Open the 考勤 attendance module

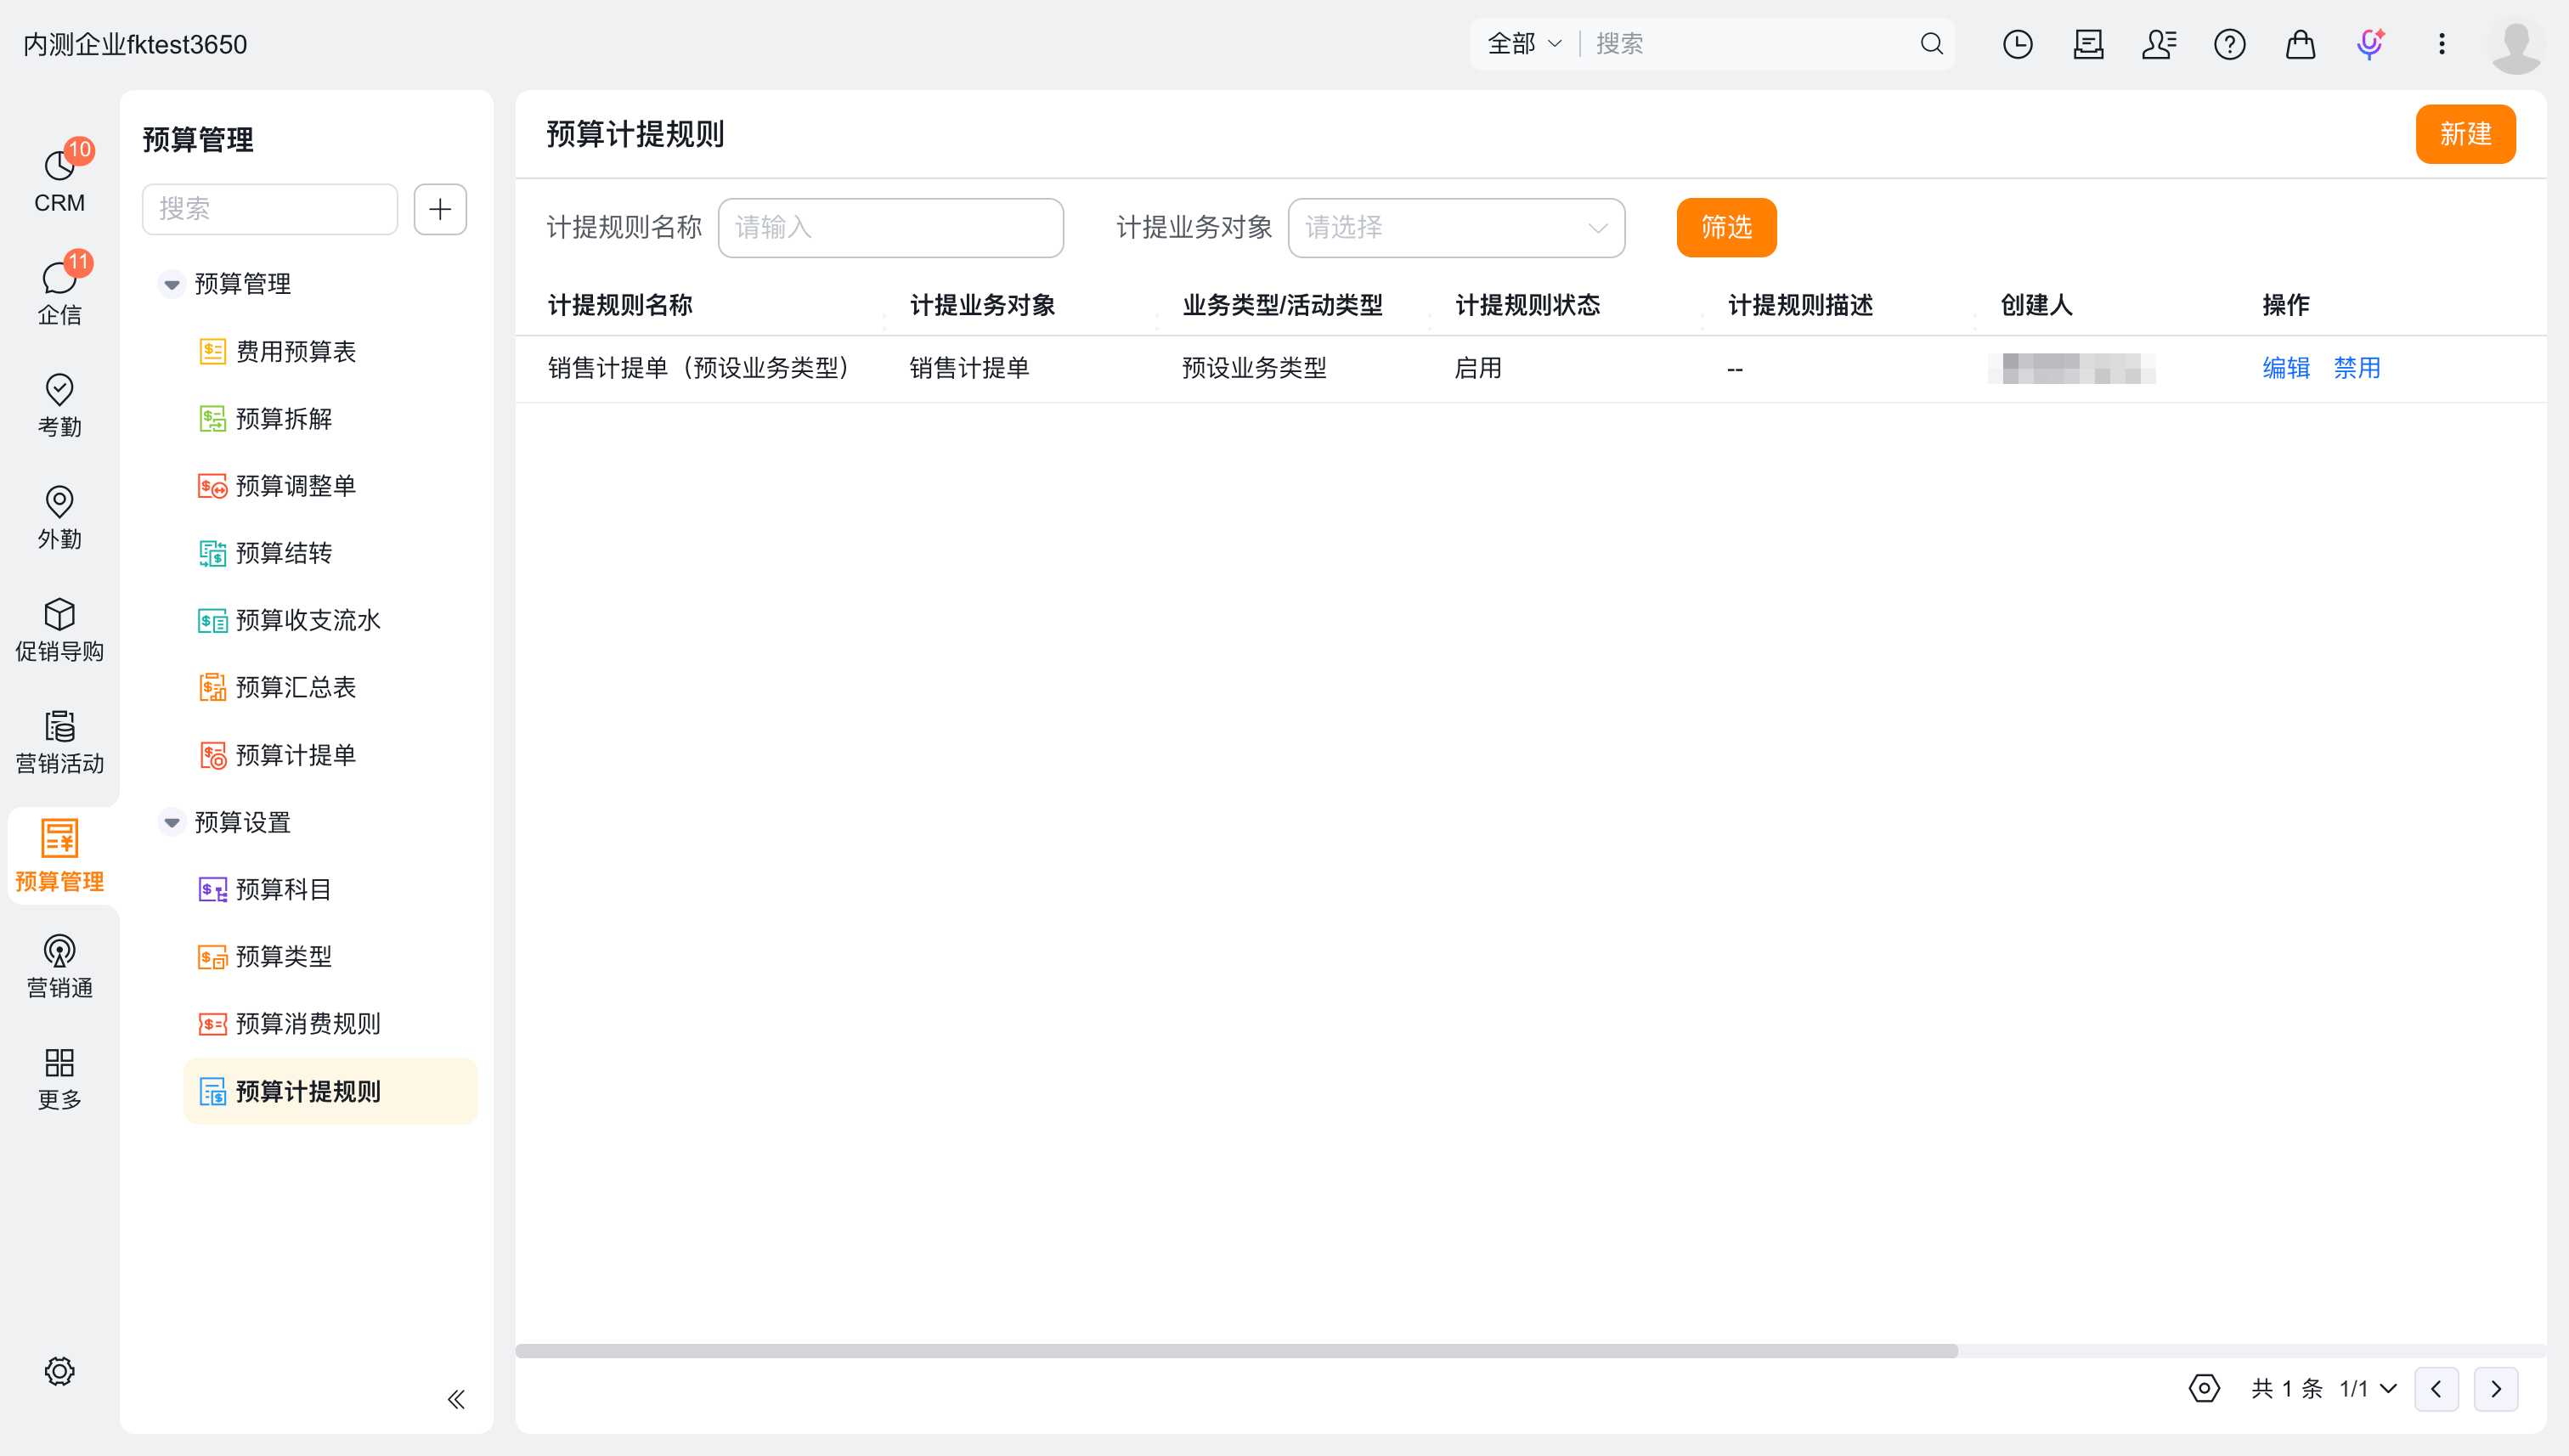59,405
